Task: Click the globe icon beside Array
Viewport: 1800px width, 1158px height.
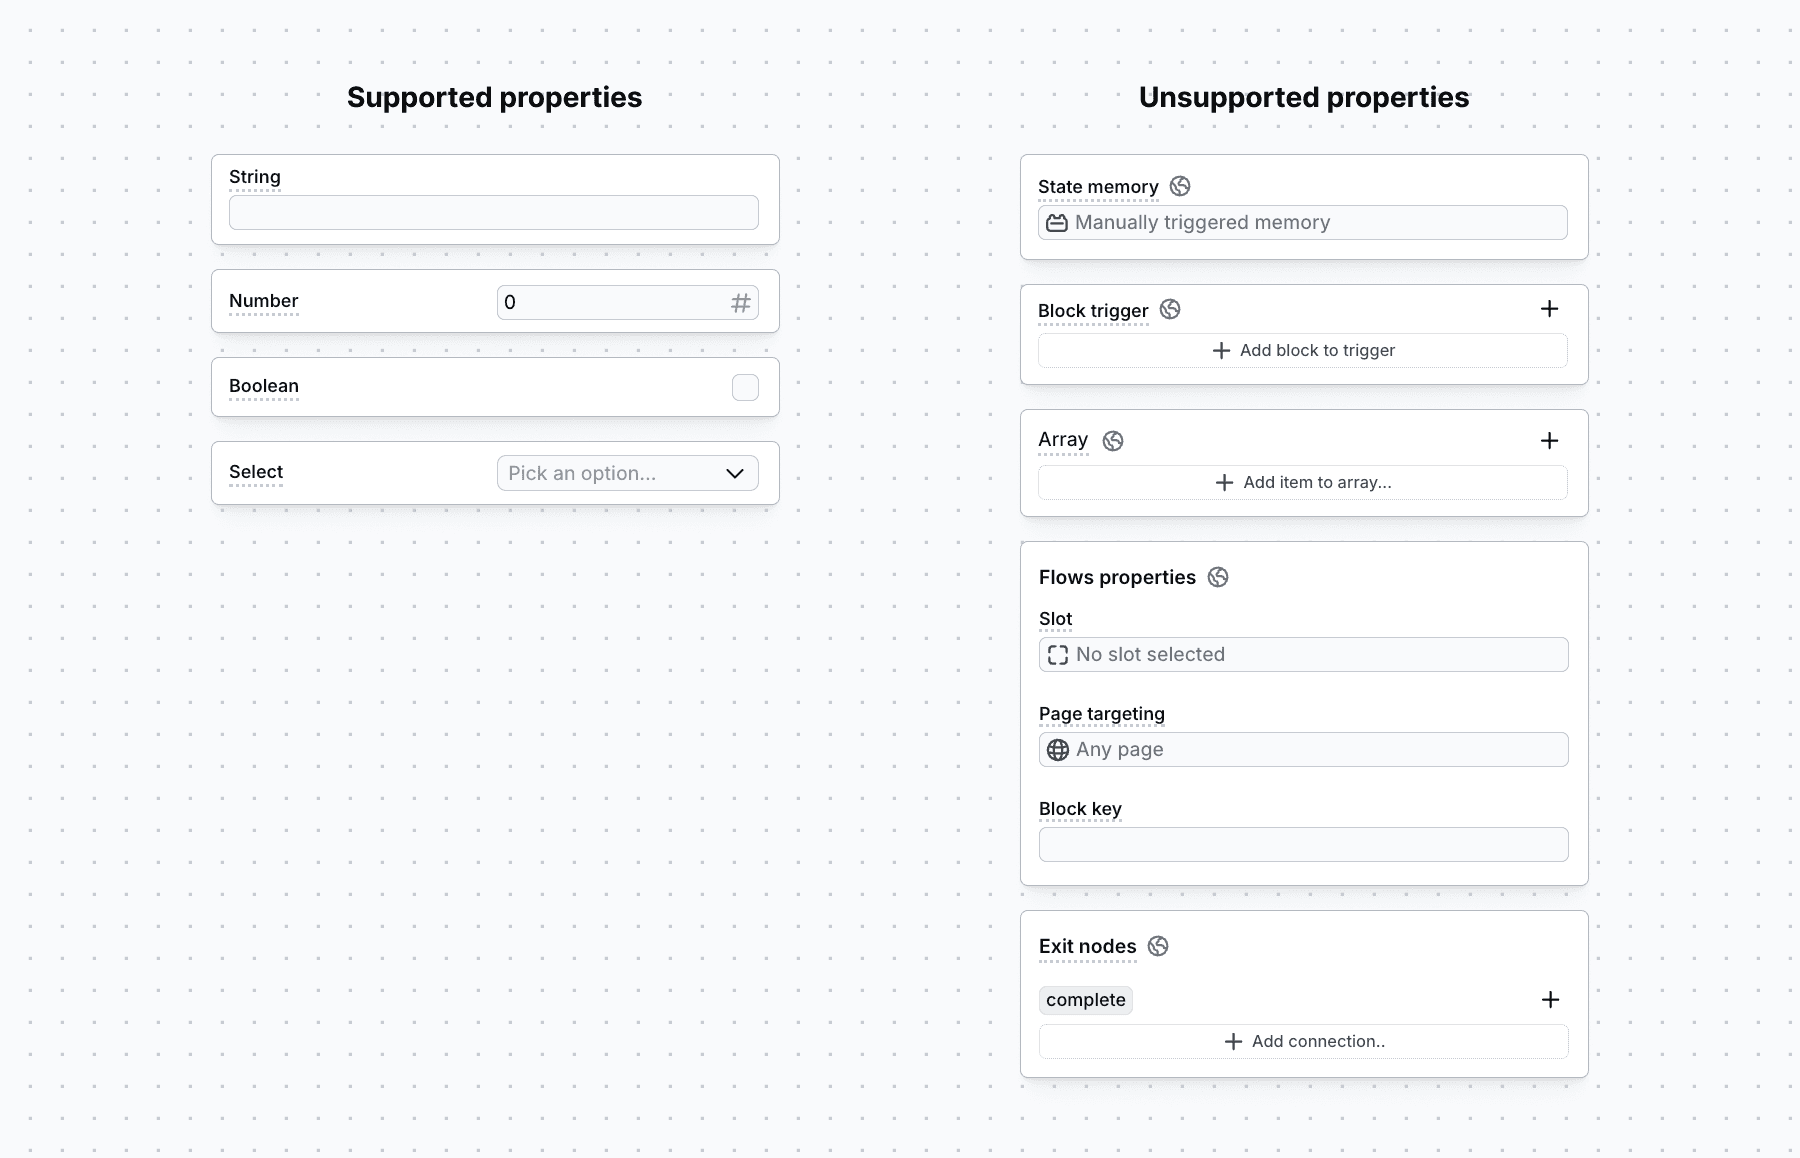Action: point(1112,440)
